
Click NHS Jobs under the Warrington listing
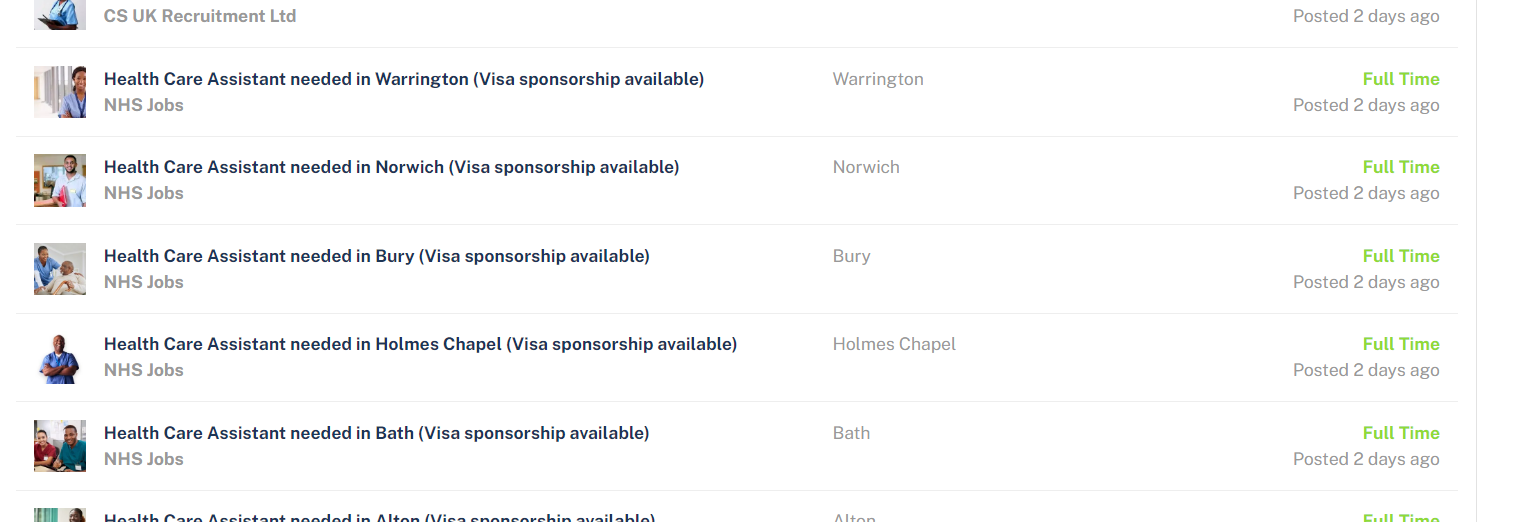144,105
